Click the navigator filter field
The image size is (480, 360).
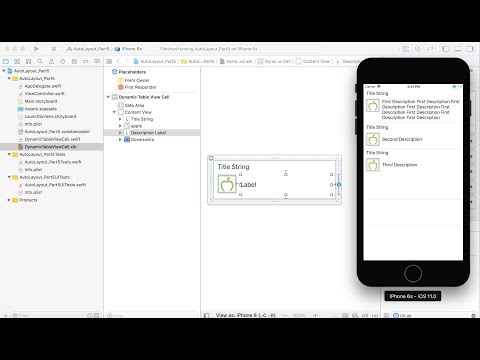(x=52, y=315)
